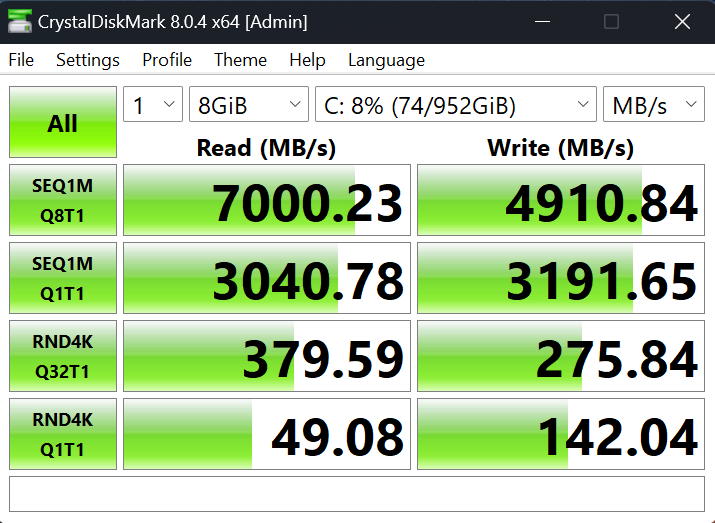This screenshot has height=523, width=715.
Task: Open the Profile menu
Action: [167, 60]
